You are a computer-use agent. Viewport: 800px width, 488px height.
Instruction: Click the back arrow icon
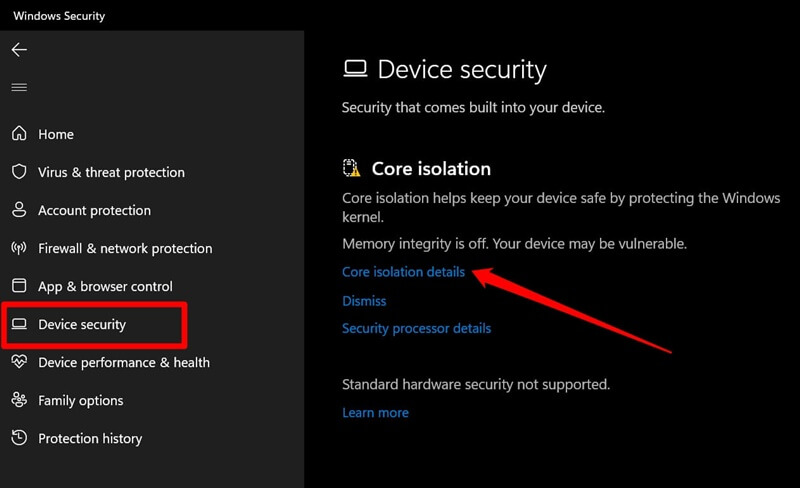(19, 49)
